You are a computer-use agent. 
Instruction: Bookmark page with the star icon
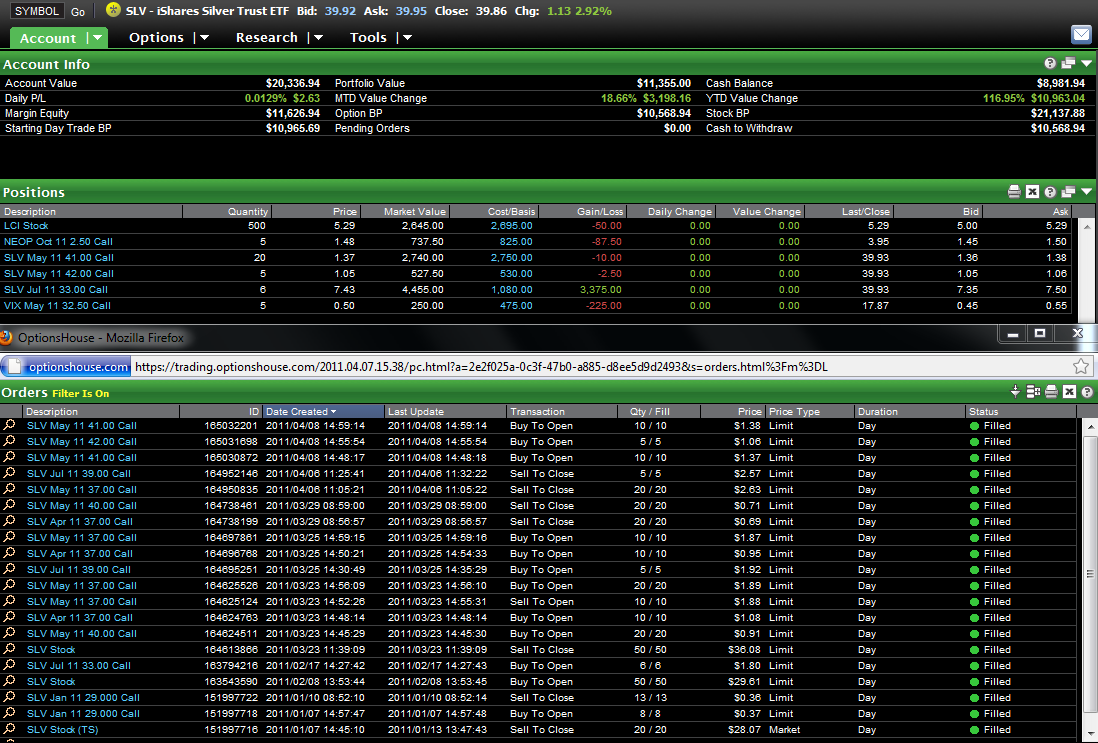[x=1080, y=366]
